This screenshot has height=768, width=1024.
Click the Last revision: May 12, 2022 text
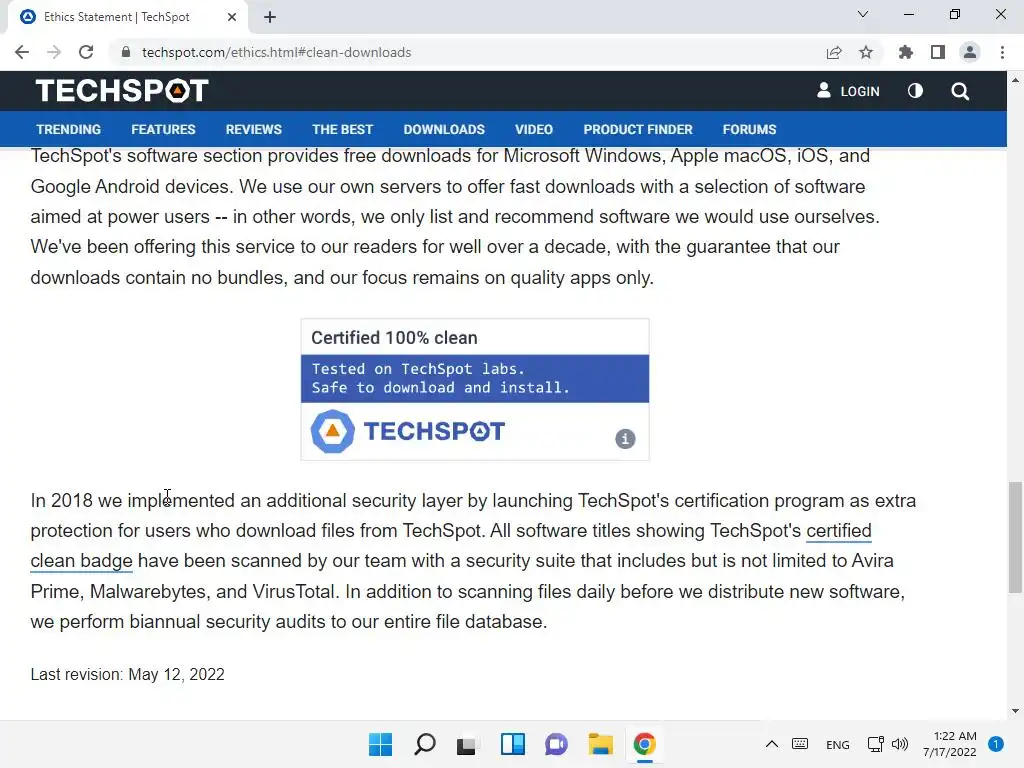(x=127, y=675)
